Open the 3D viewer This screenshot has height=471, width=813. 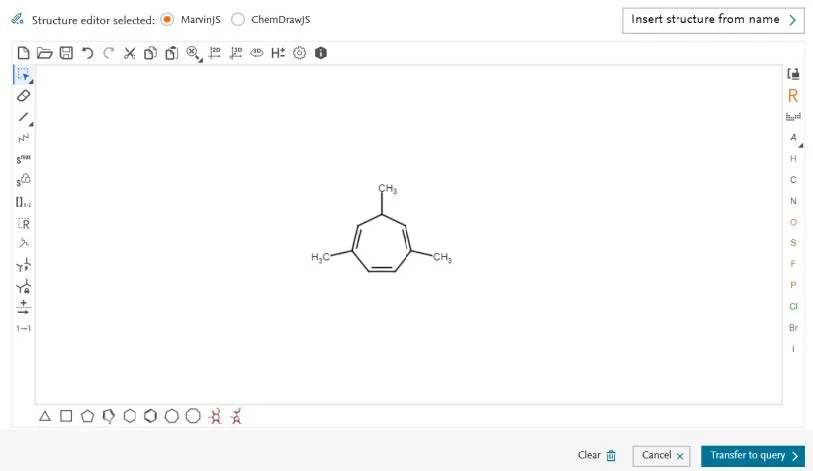coord(257,53)
